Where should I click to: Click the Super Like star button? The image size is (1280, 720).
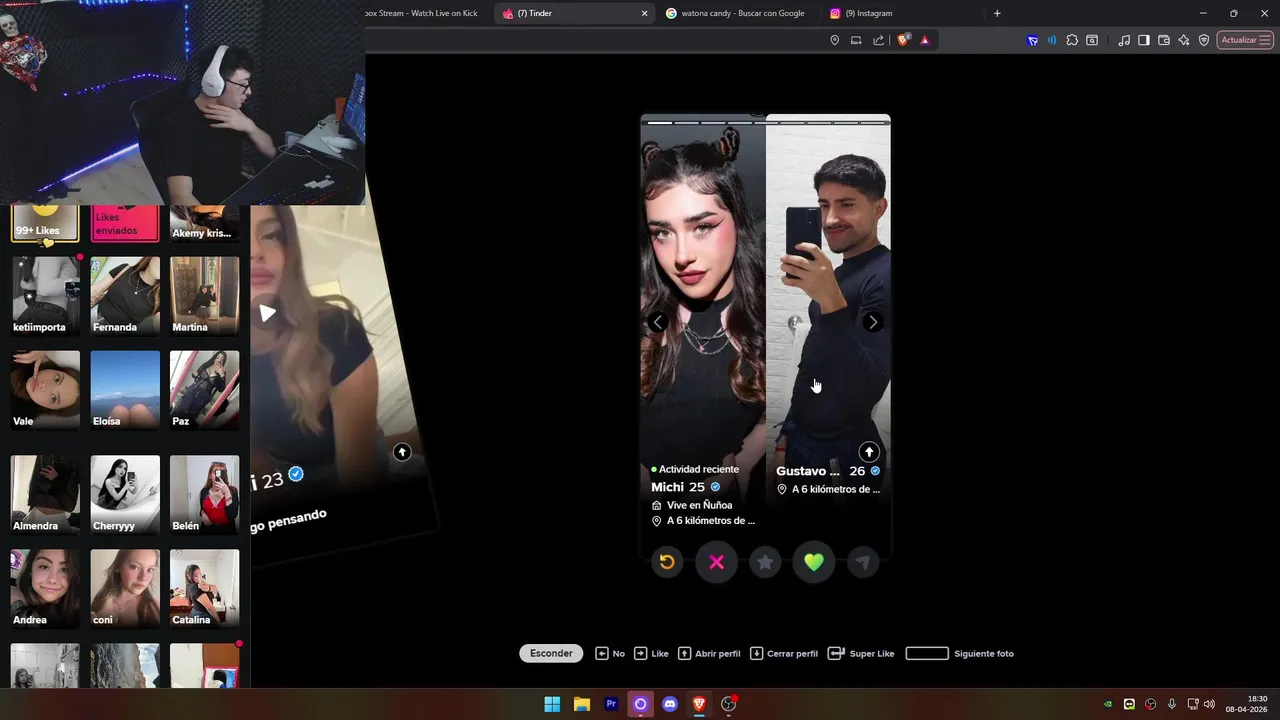coord(765,562)
